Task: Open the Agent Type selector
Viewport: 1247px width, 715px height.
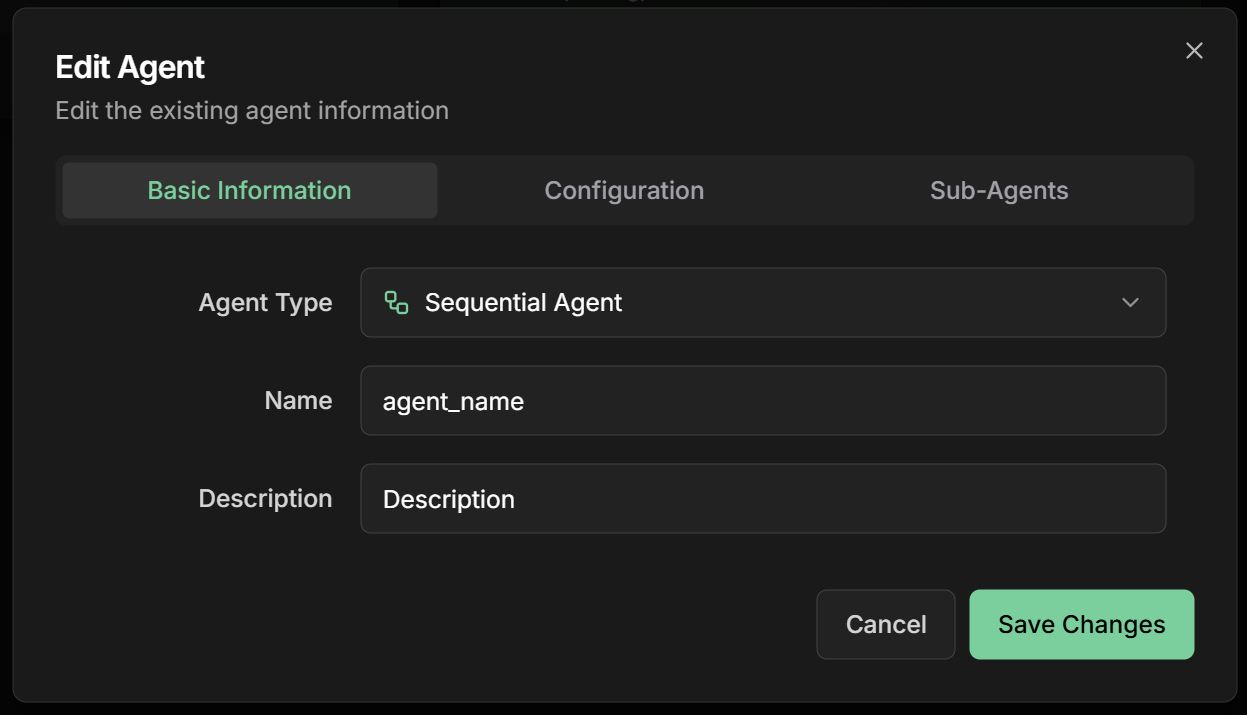Action: point(763,302)
